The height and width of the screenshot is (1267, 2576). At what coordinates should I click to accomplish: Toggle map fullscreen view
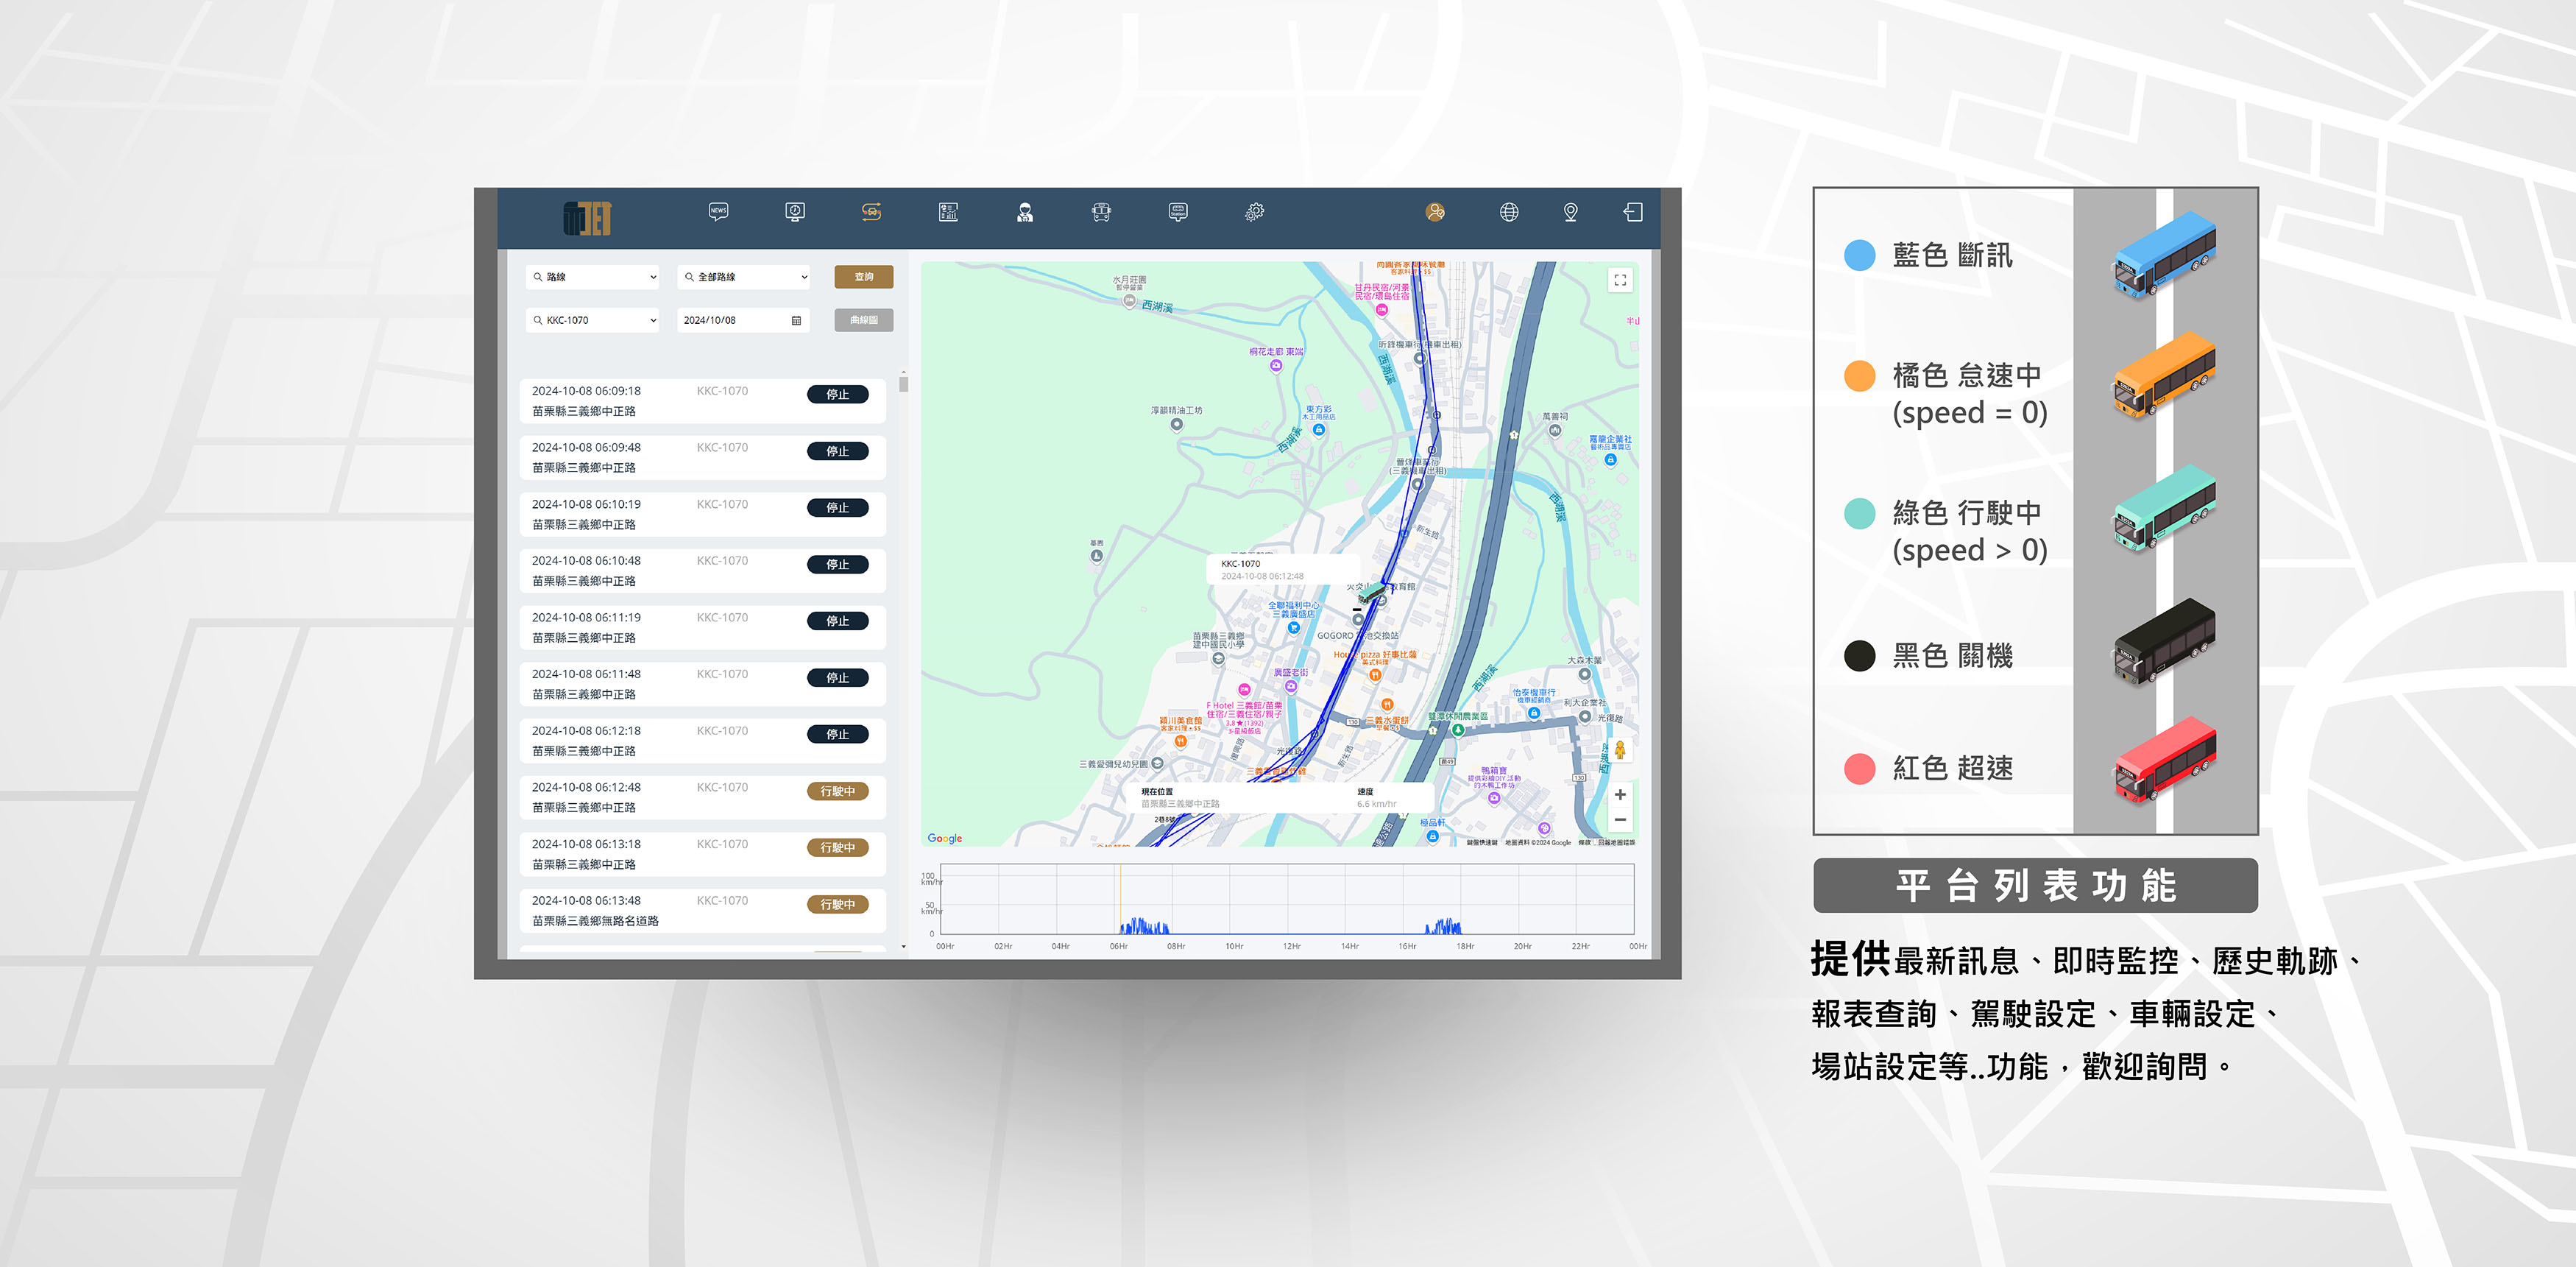point(1620,281)
